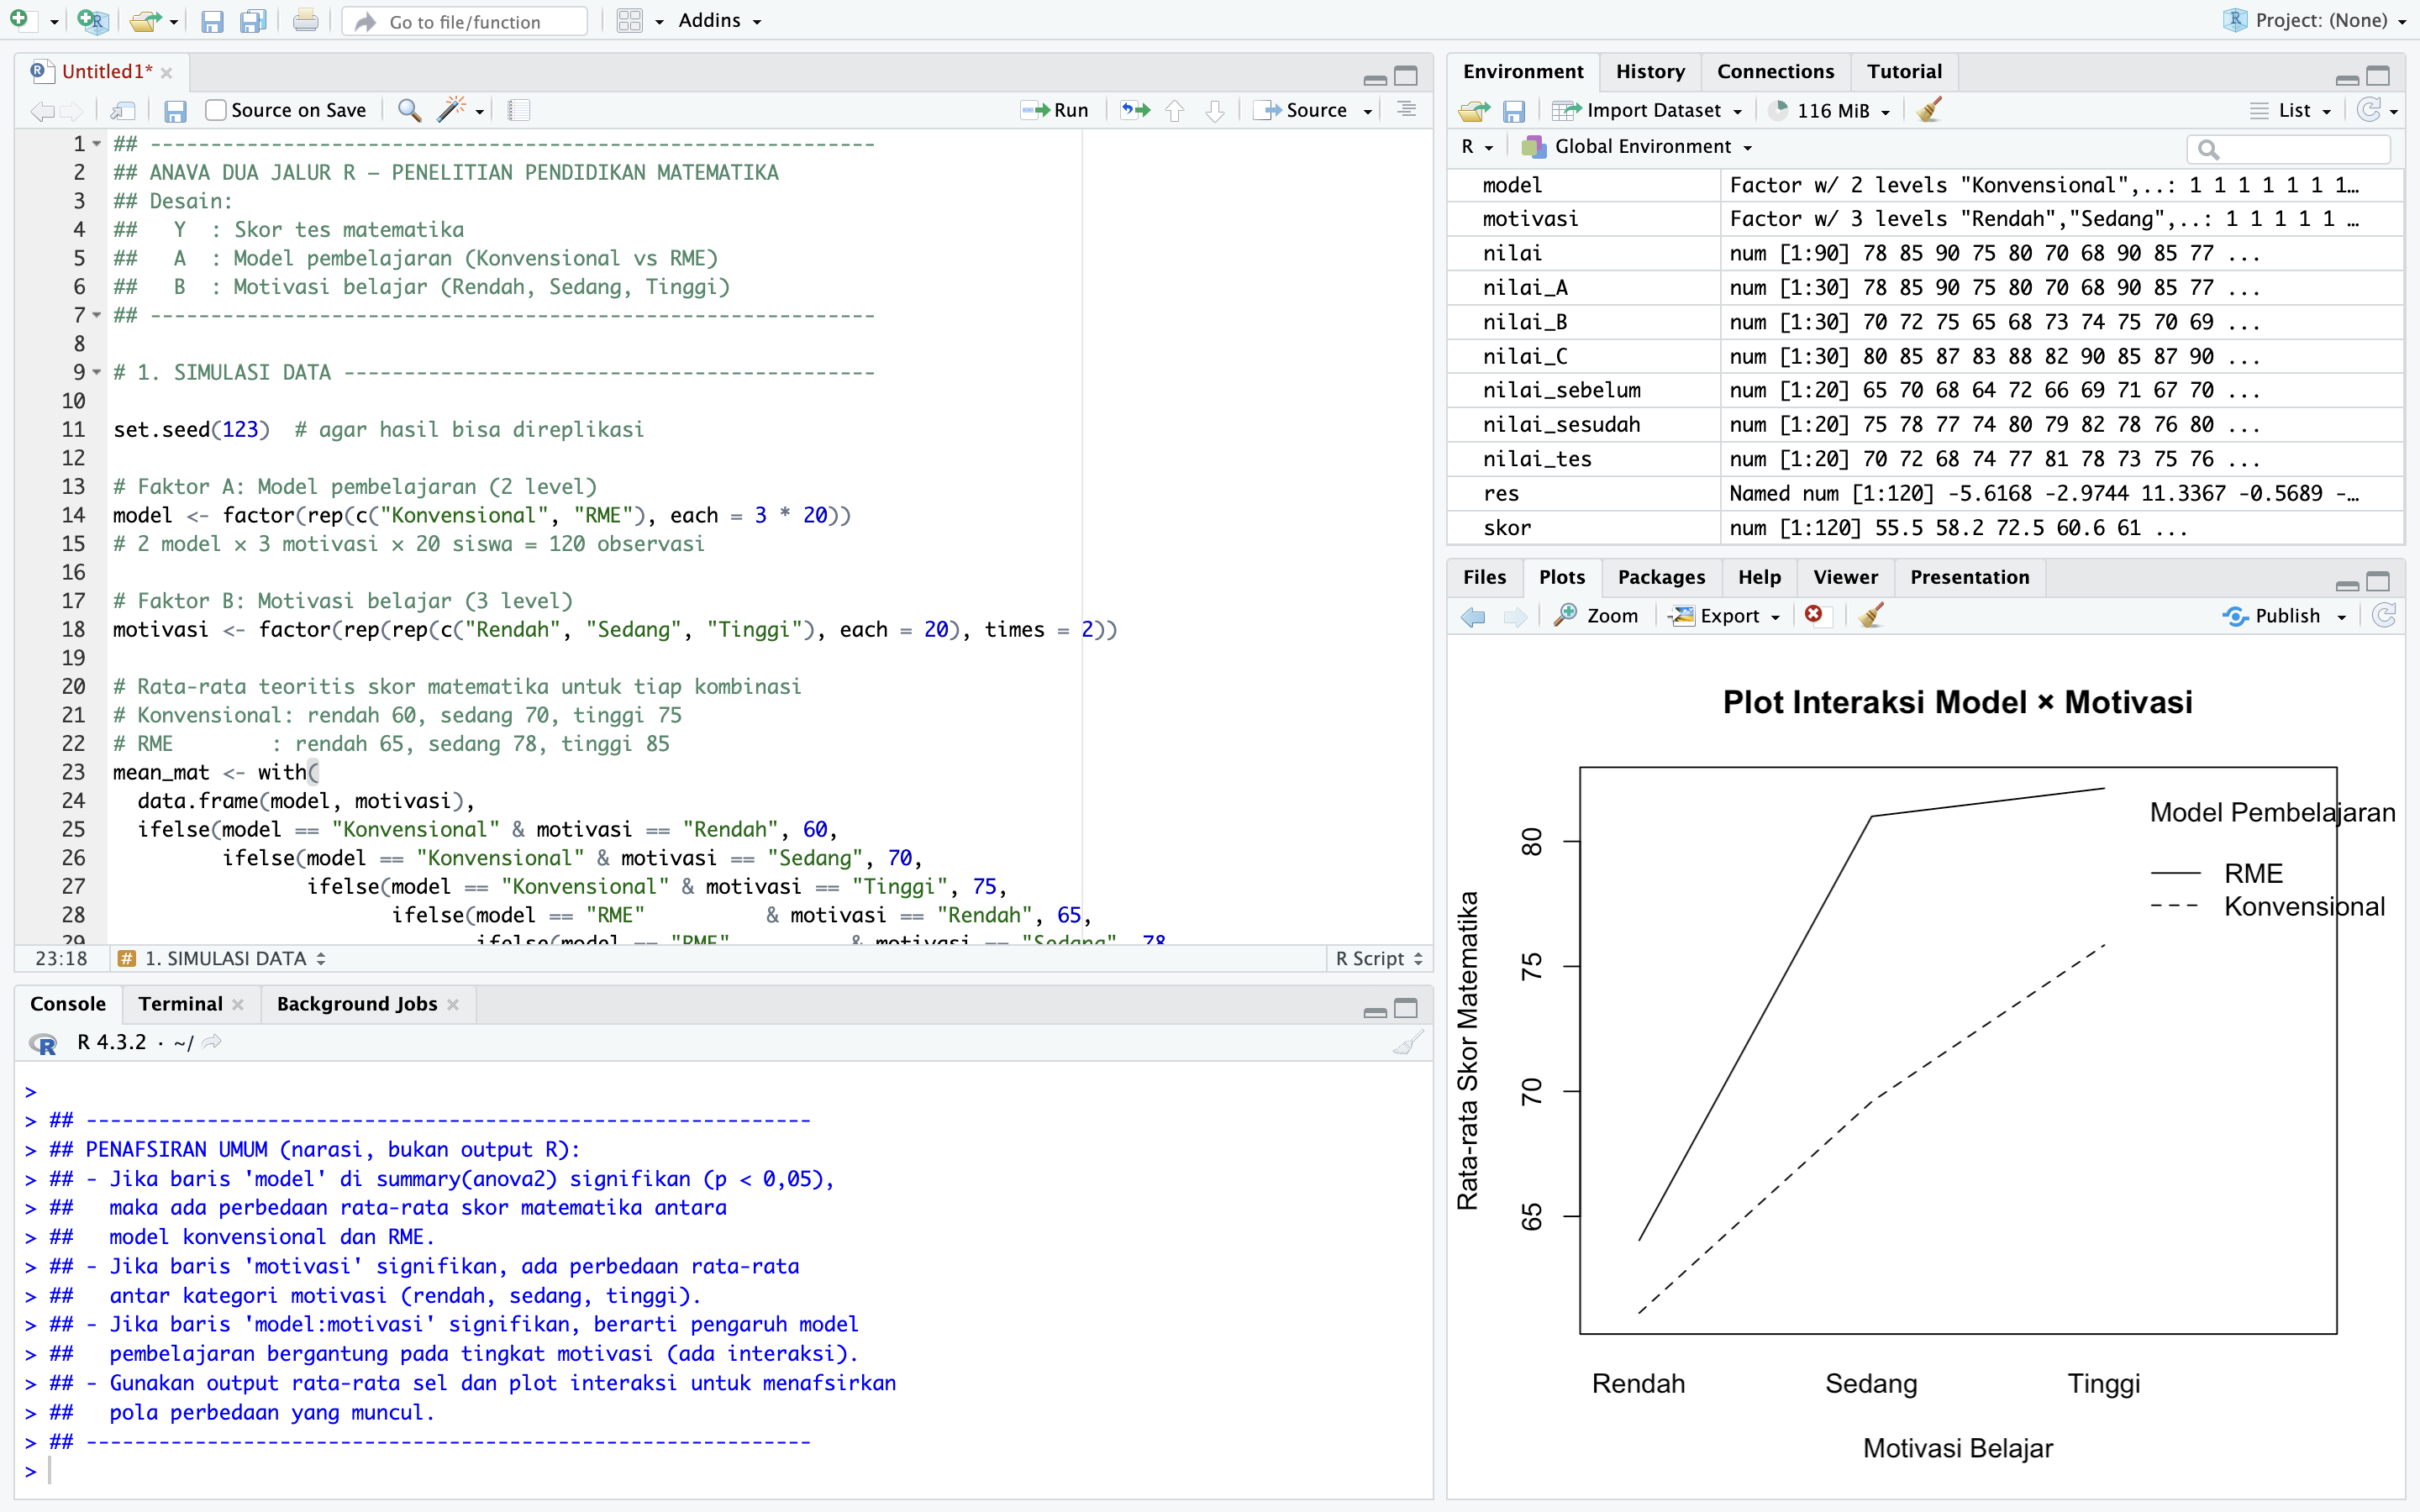Screen dimensions: 2420x1512
Task: Collapse the code section at line 9
Action: (97, 372)
